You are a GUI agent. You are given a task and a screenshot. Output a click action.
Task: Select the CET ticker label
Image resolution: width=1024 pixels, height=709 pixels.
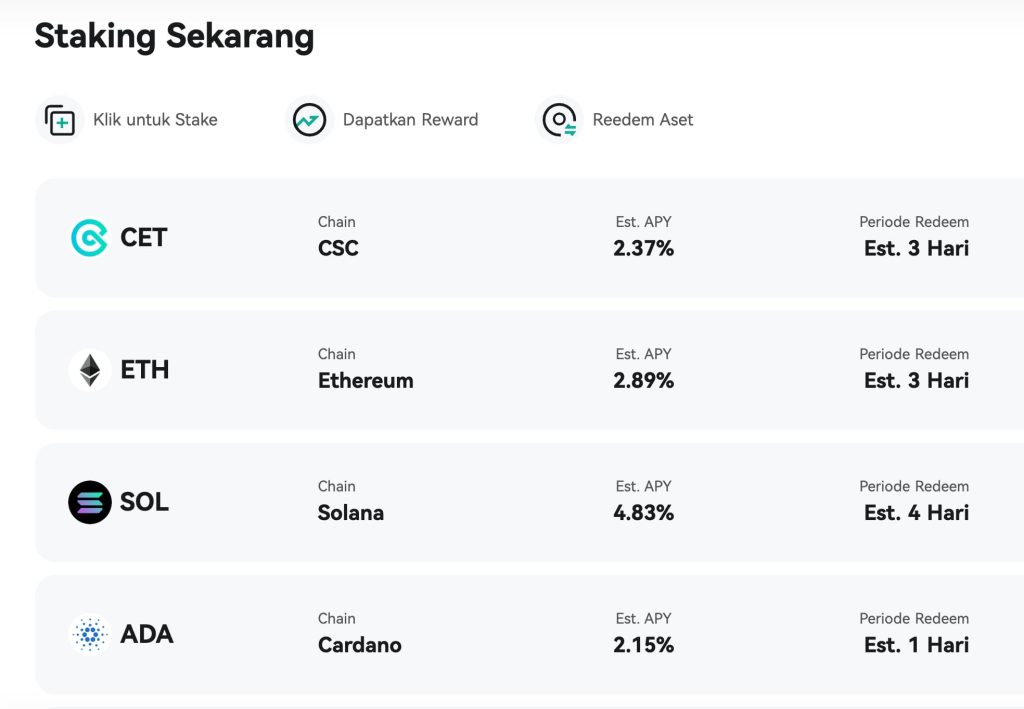[143, 237]
